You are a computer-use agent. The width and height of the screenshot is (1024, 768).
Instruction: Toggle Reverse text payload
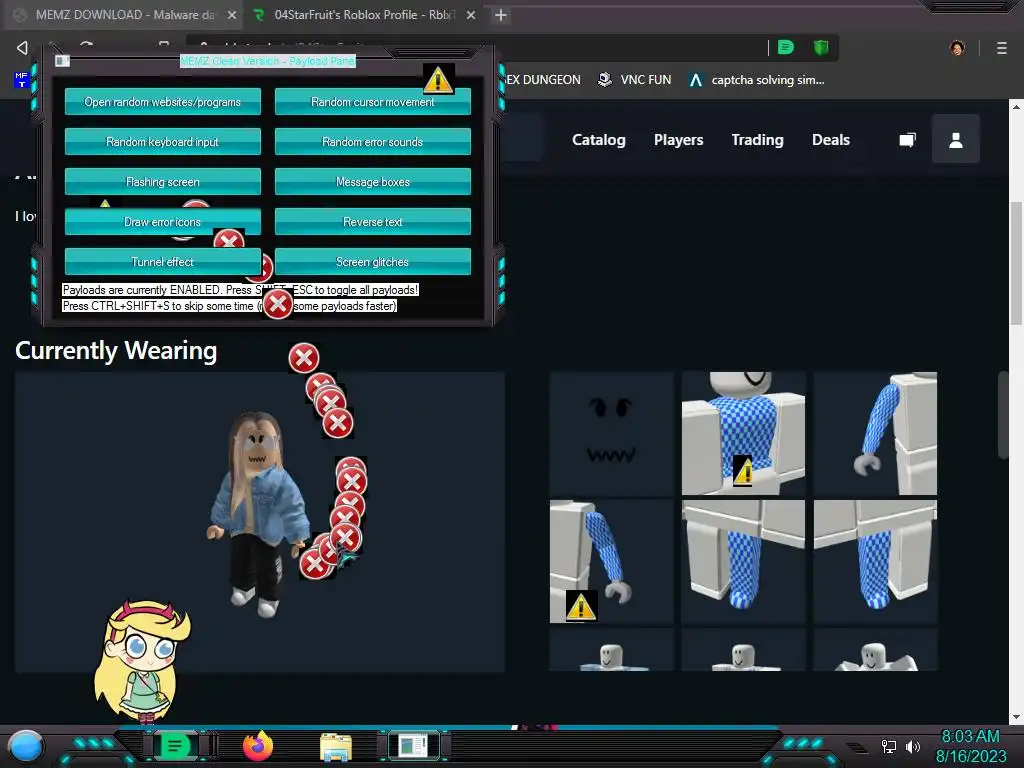click(372, 221)
